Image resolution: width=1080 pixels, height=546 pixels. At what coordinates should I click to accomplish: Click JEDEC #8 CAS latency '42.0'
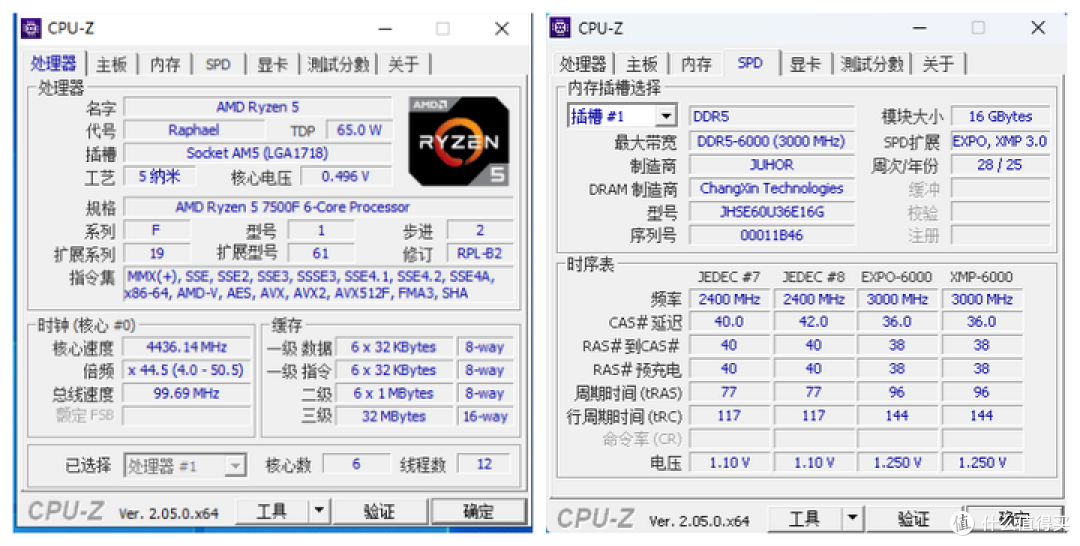point(814,322)
